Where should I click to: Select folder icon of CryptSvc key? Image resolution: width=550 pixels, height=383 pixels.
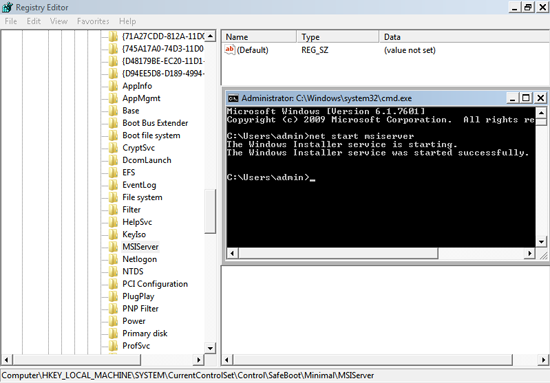click(113, 148)
